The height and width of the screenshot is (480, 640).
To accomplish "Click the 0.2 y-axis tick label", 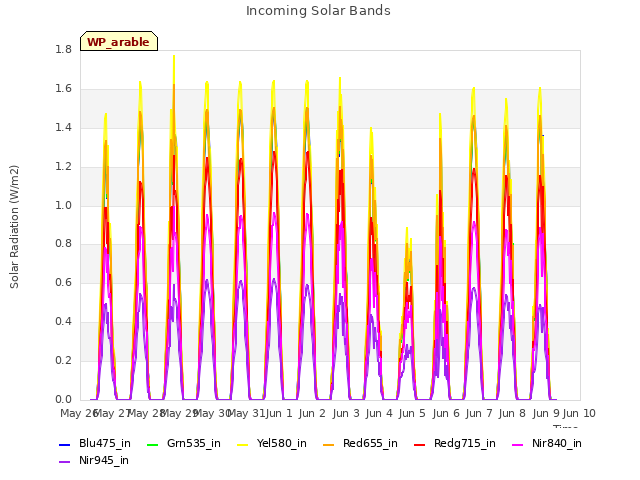I will click(63, 360).
